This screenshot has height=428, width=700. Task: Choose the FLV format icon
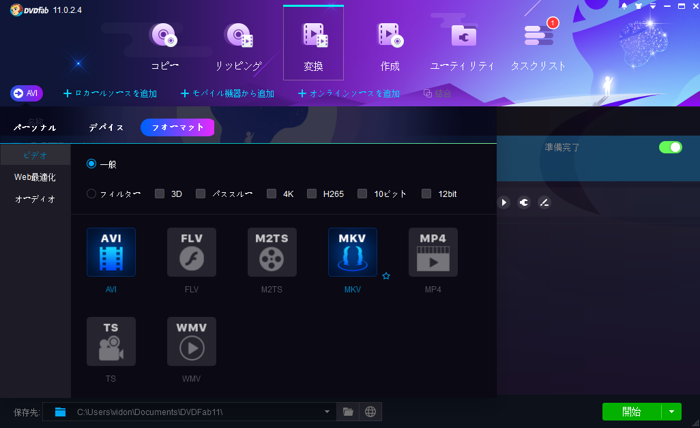tap(192, 252)
